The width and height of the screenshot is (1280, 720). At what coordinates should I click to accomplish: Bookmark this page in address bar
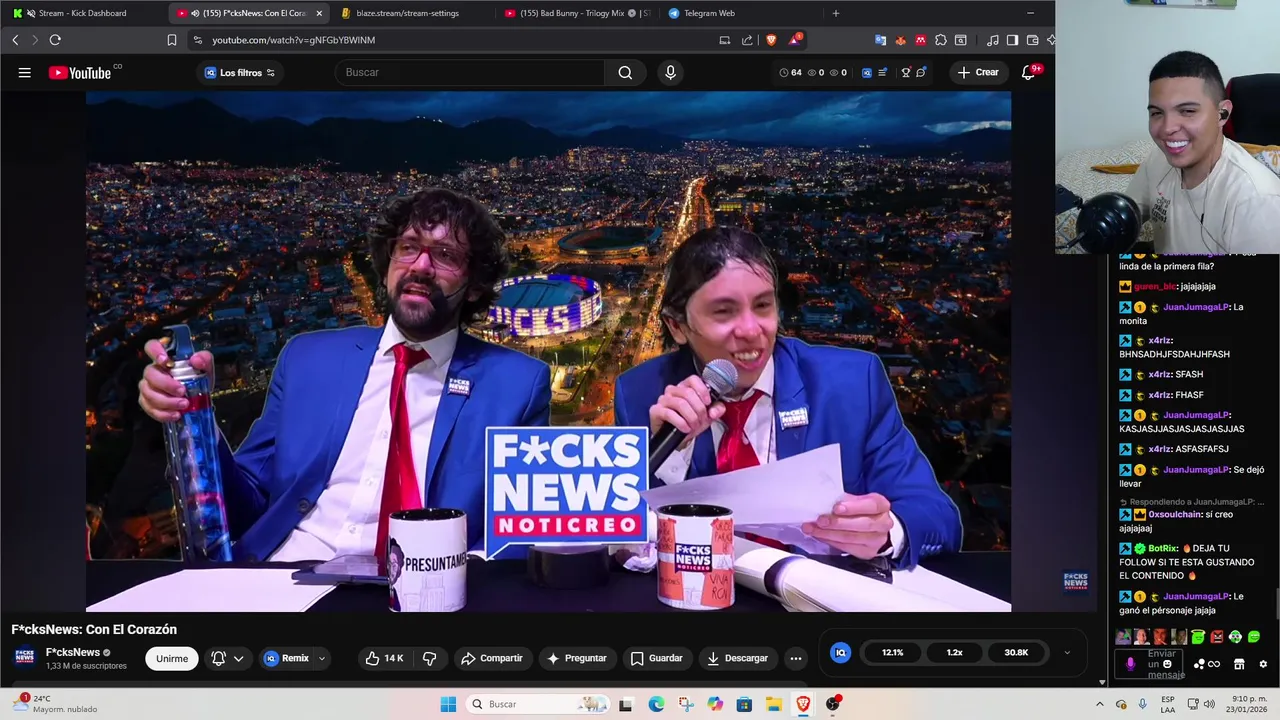[x=172, y=40]
